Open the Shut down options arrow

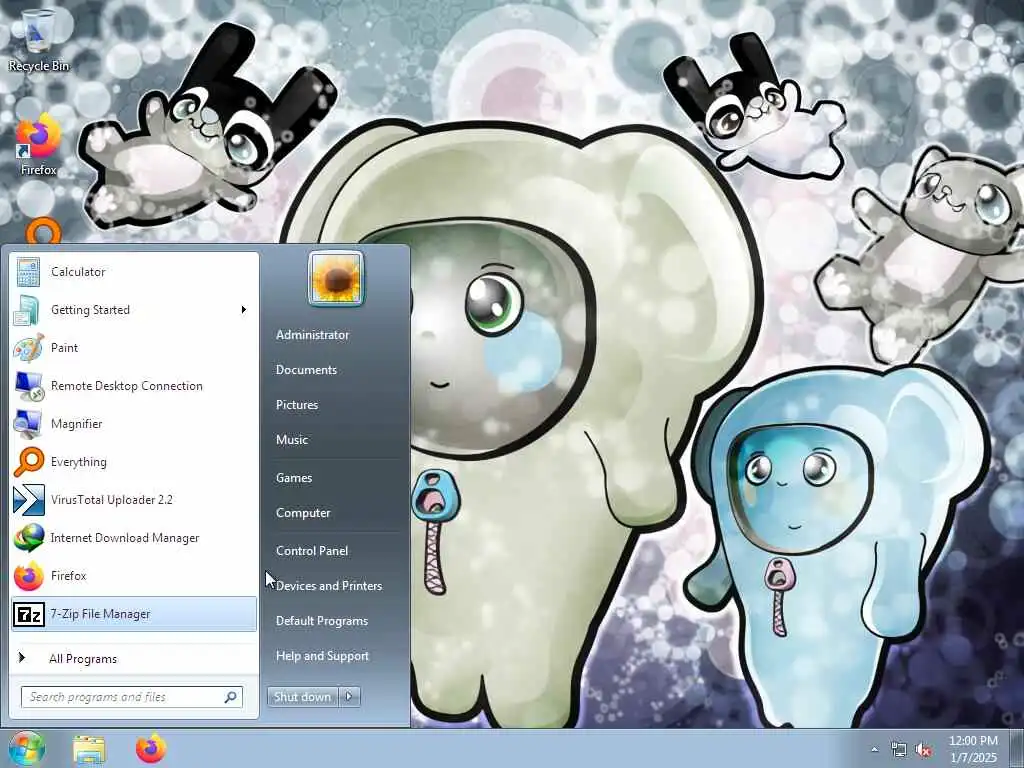coord(349,697)
